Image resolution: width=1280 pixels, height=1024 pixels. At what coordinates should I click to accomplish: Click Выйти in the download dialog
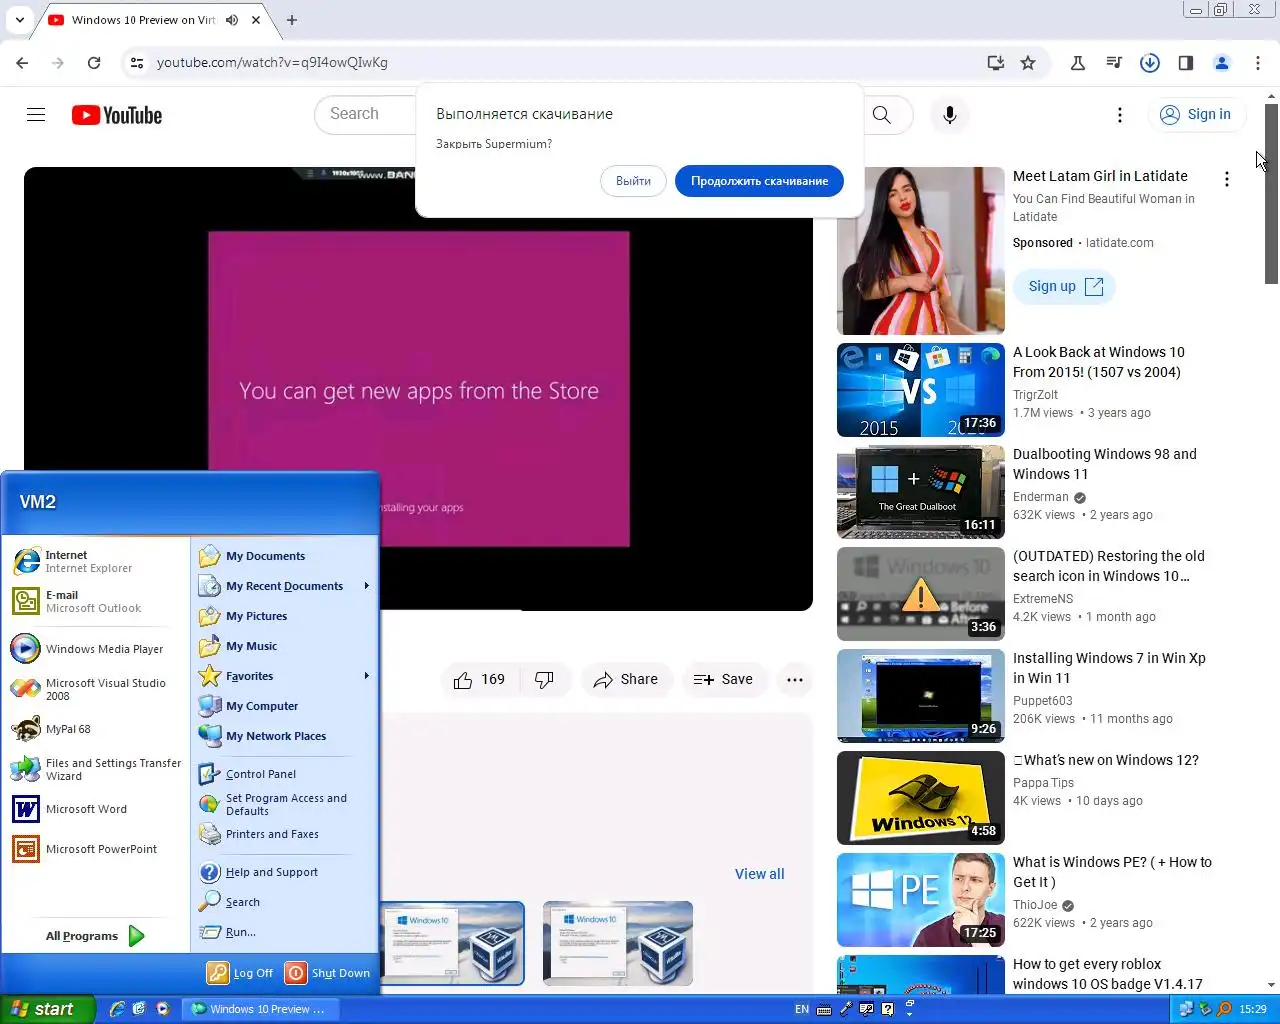tap(633, 181)
